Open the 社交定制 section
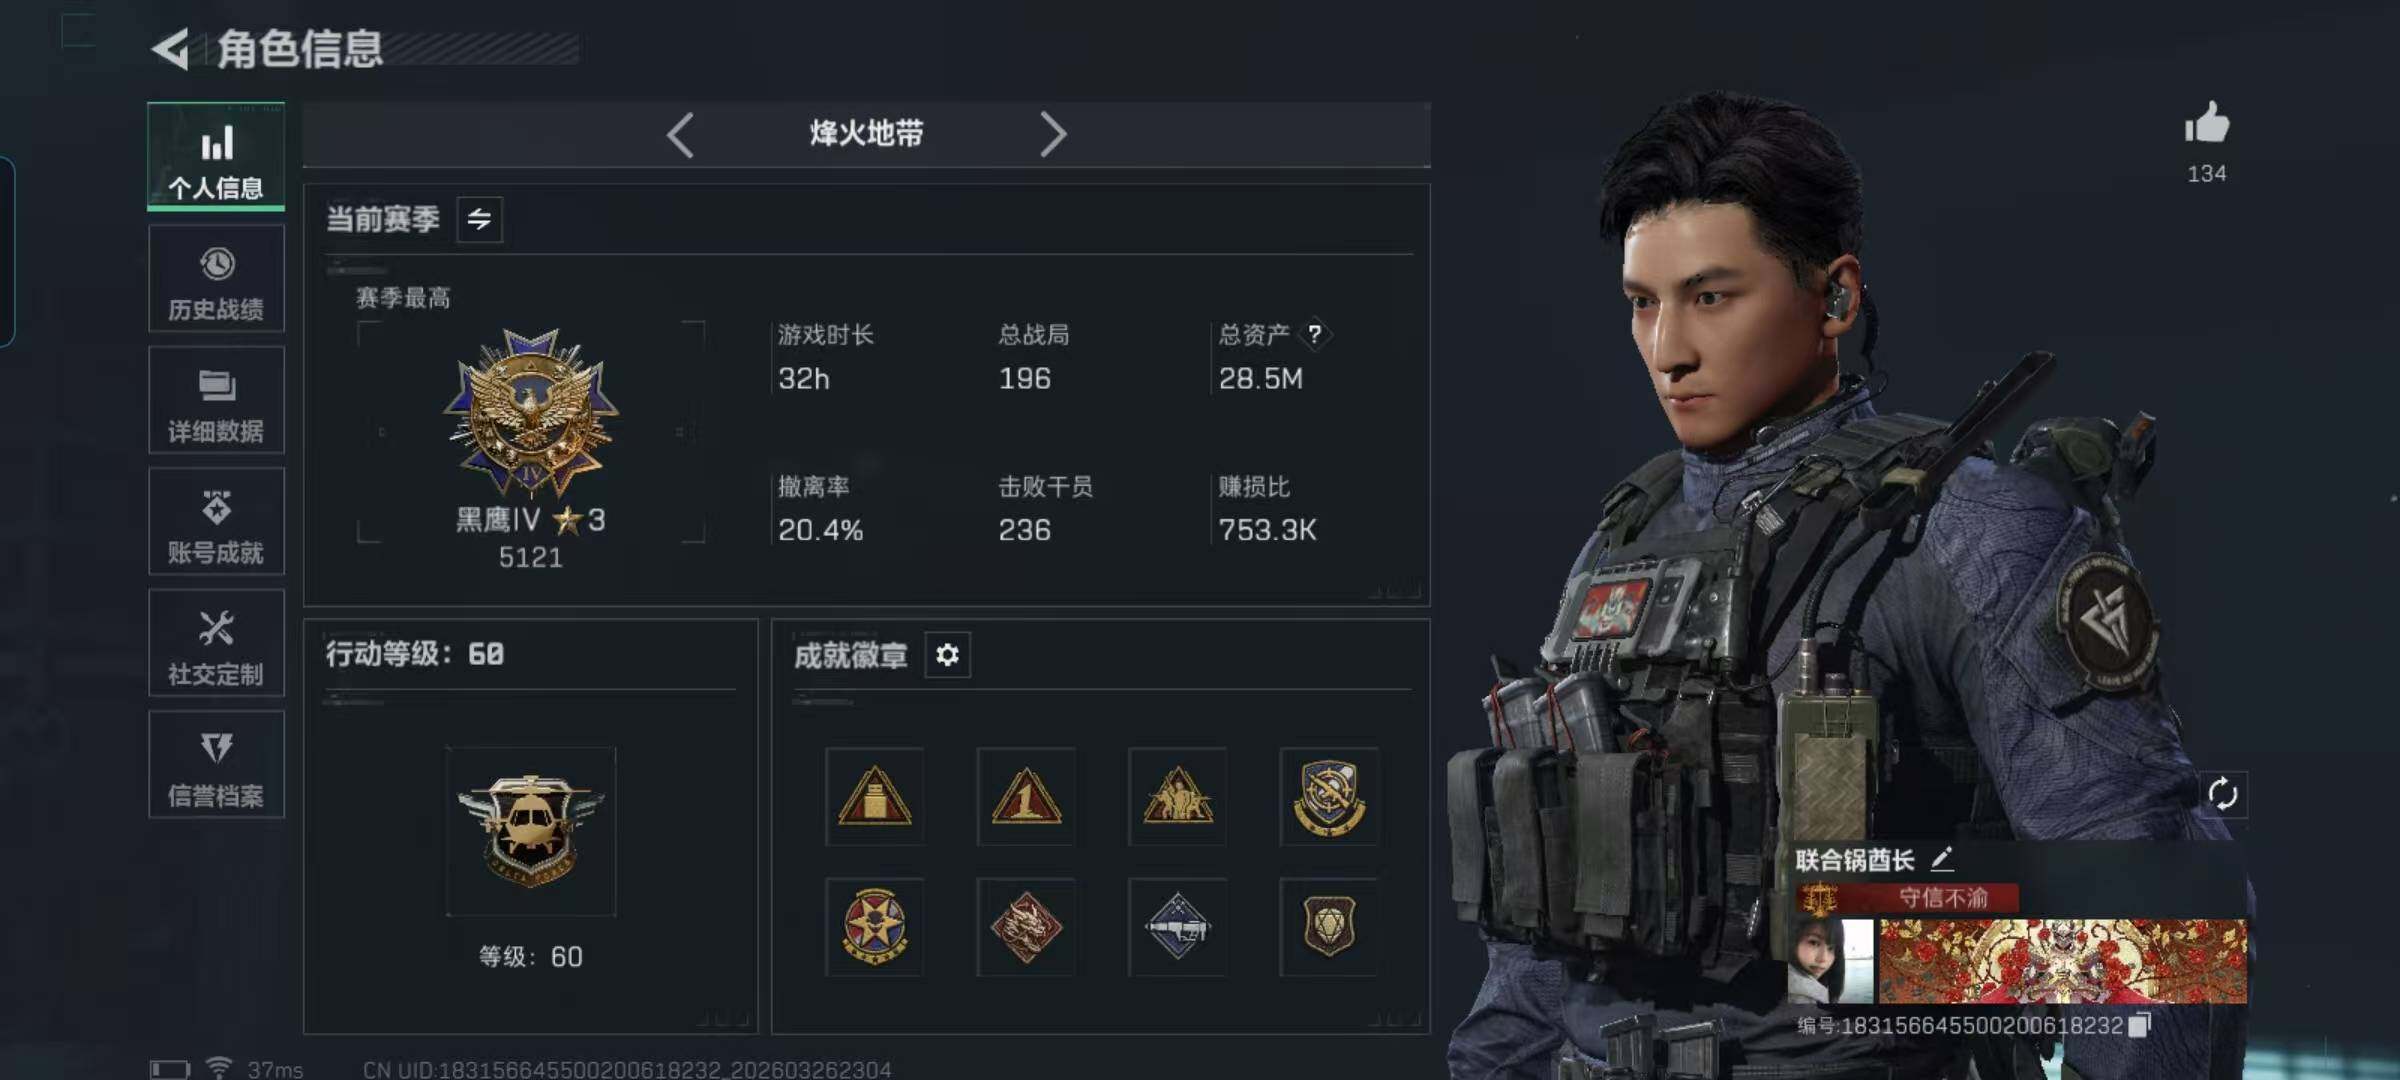2400x1080 pixels. [216, 643]
